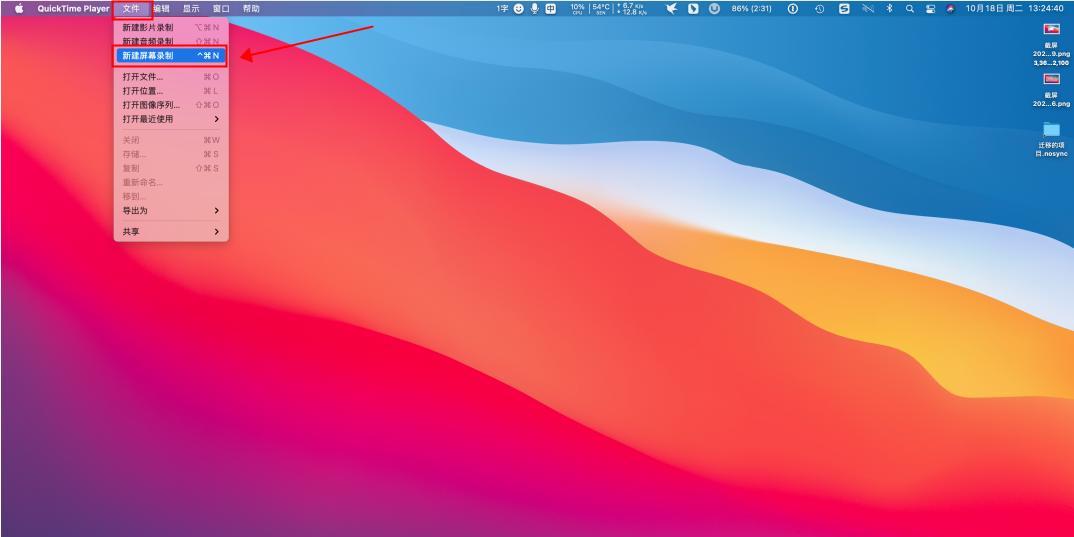Image resolution: width=1074 pixels, height=537 pixels.
Task: Select the desktop screenshot file 202…6.png
Action: [x=1051, y=90]
